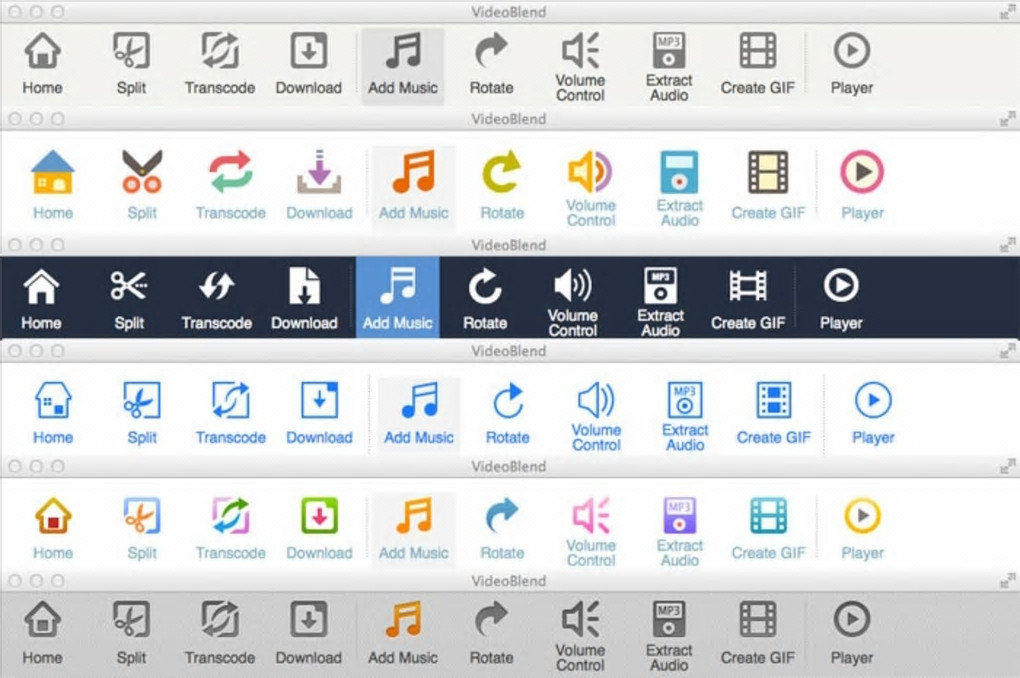The height and width of the screenshot is (678, 1020).
Task: Click Create GIF in first gray toolbar
Action: click(x=758, y=64)
